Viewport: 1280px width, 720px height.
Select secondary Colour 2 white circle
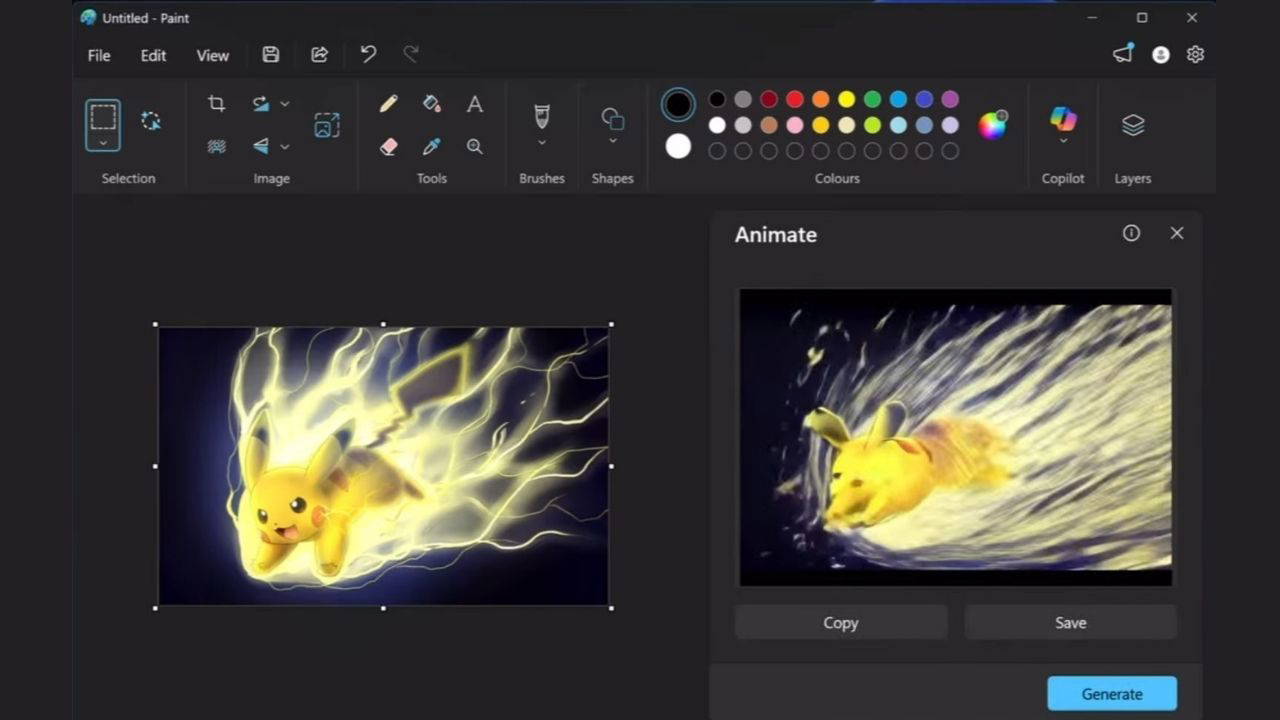point(678,147)
